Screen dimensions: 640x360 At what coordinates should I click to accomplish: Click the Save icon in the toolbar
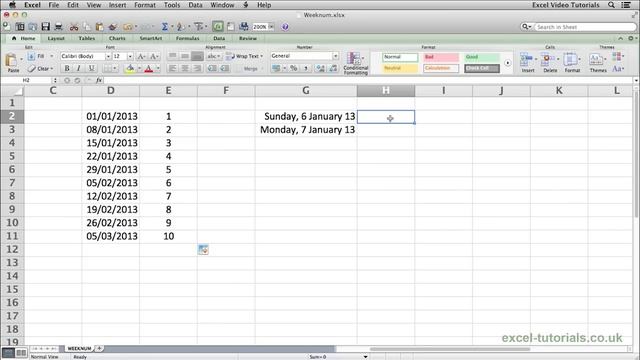(x=45, y=27)
